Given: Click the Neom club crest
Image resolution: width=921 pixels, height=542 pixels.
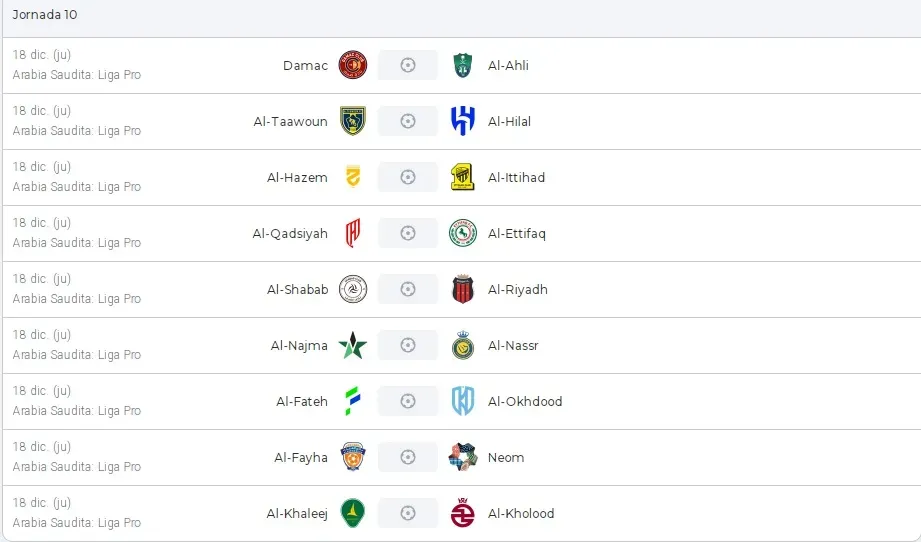Looking at the screenshot, I should [x=463, y=457].
